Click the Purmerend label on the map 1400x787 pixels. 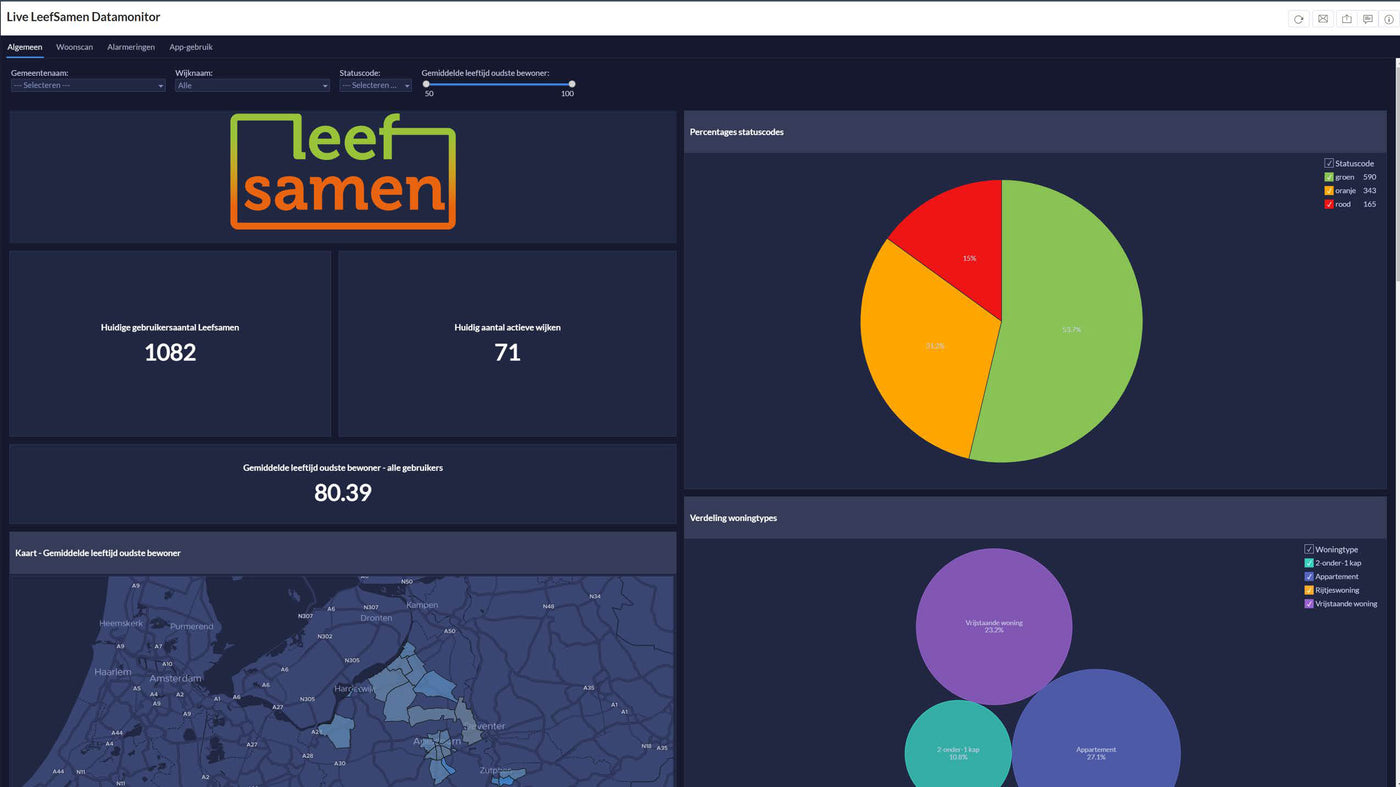[192, 626]
